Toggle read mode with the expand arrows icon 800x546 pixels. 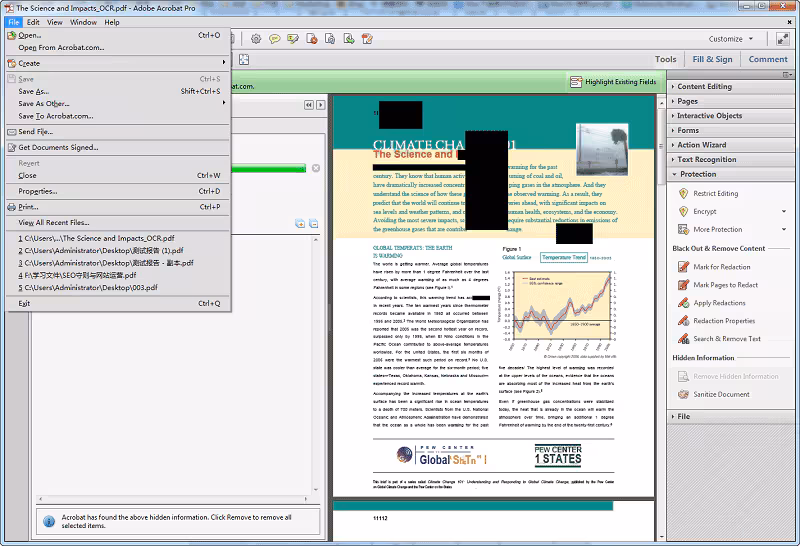[783, 39]
